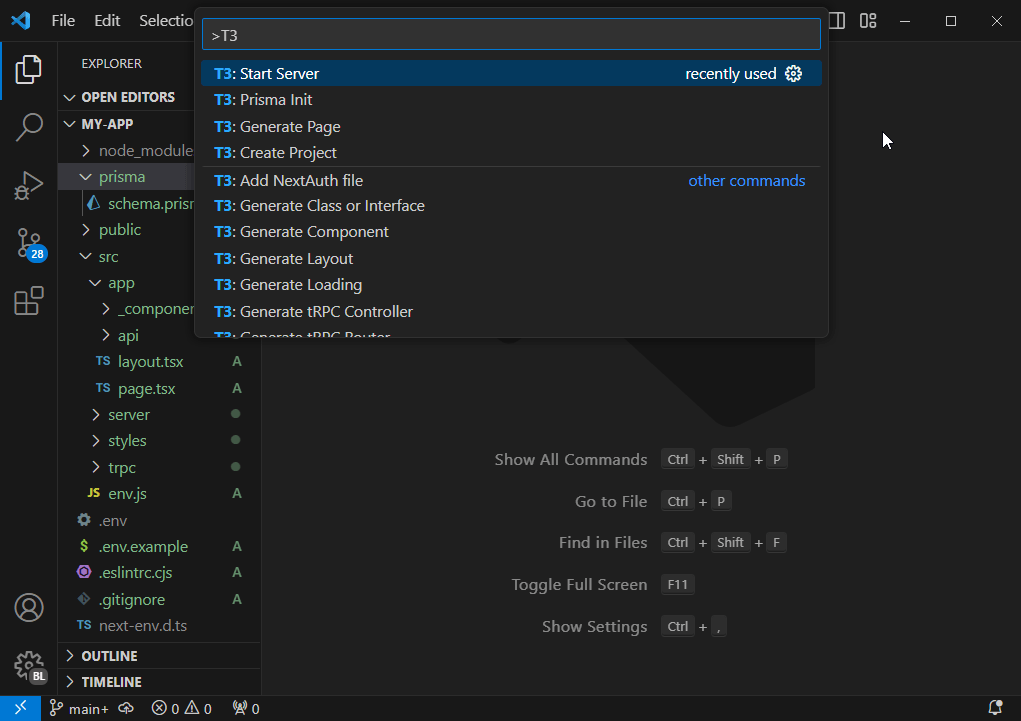This screenshot has width=1021, height=721.
Task: Open the Manage gear in activity bar
Action: click(x=29, y=666)
